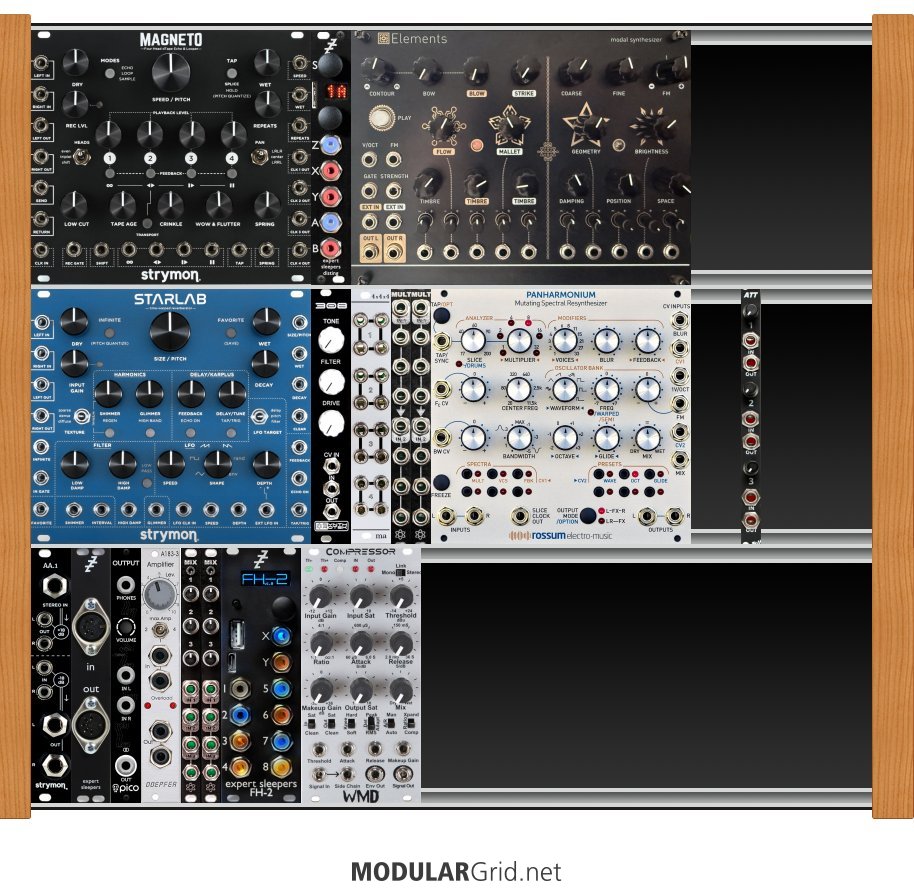914x893 pixels.
Task: Click the STARLAB title text
Action: [x=170, y=300]
